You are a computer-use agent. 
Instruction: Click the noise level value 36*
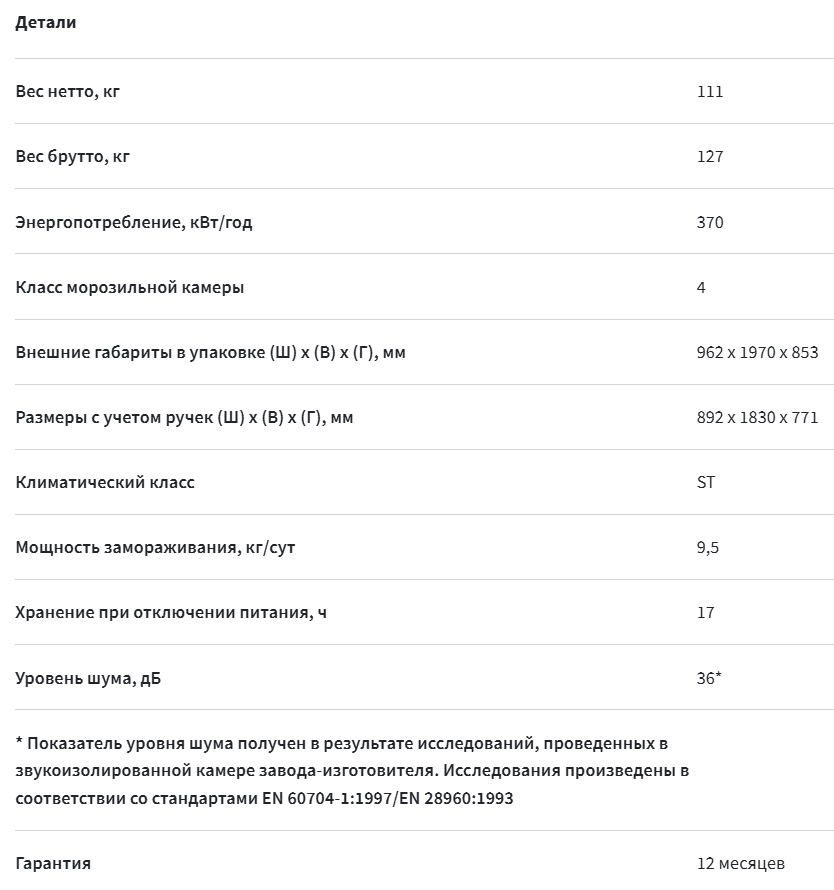[x=709, y=678]
